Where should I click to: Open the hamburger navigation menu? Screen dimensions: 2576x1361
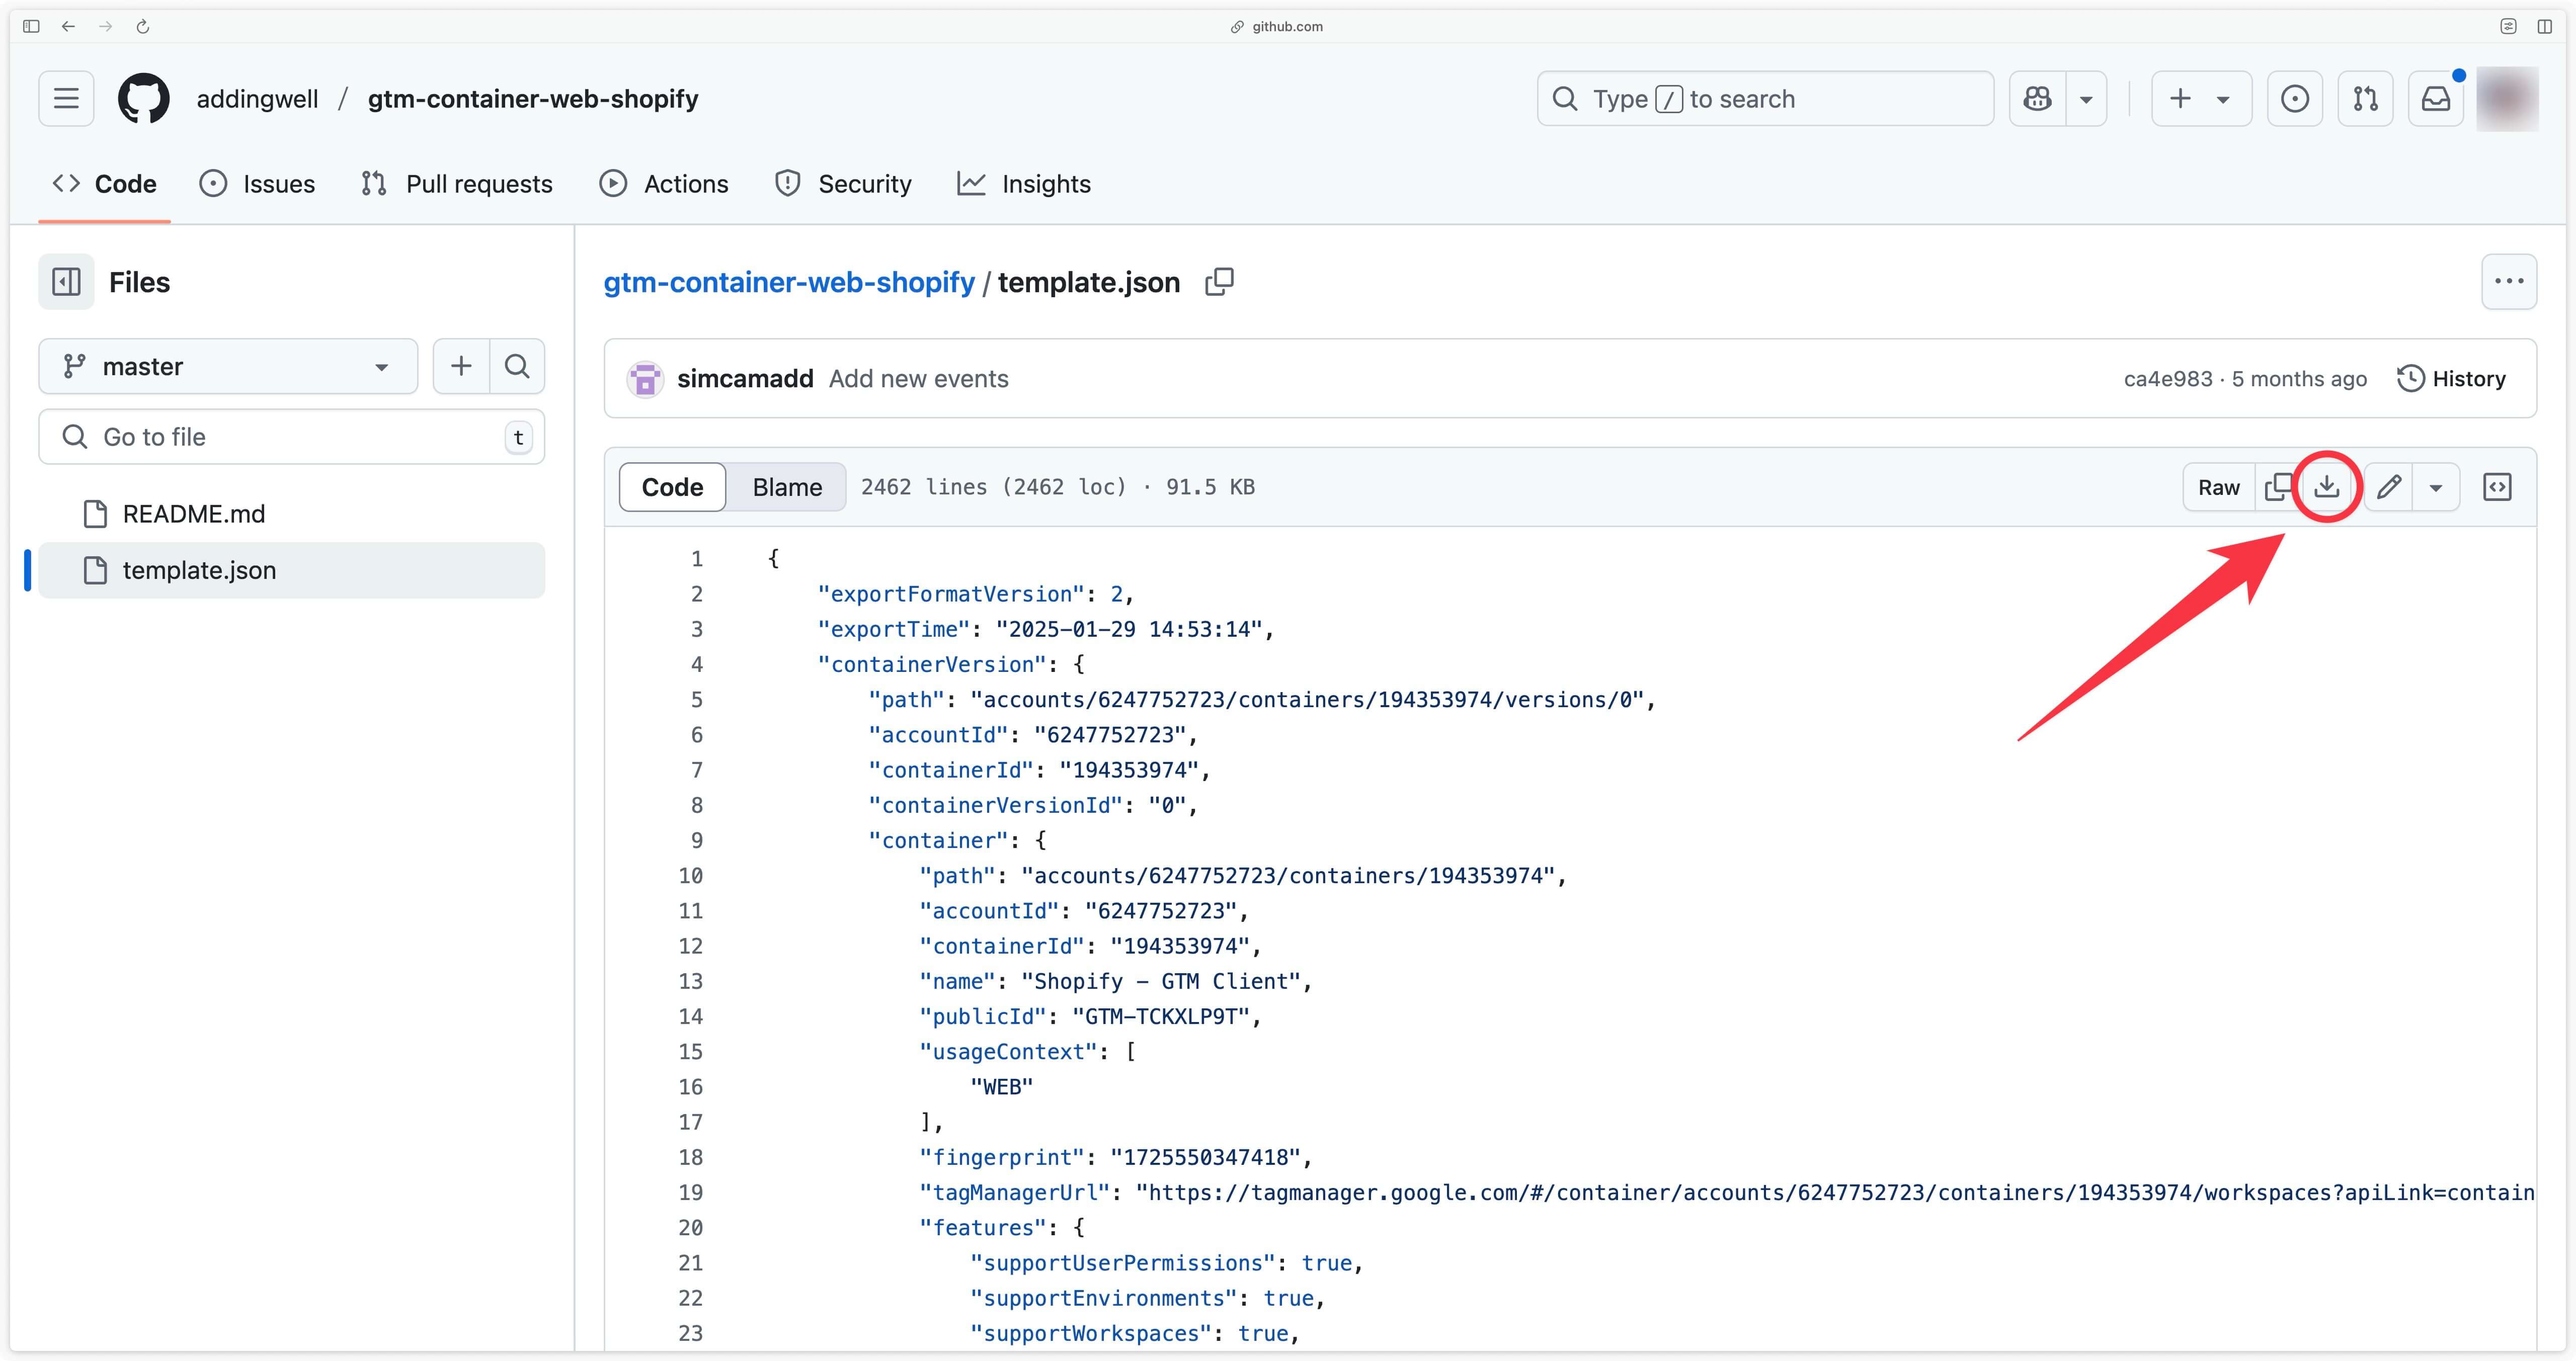click(x=66, y=98)
